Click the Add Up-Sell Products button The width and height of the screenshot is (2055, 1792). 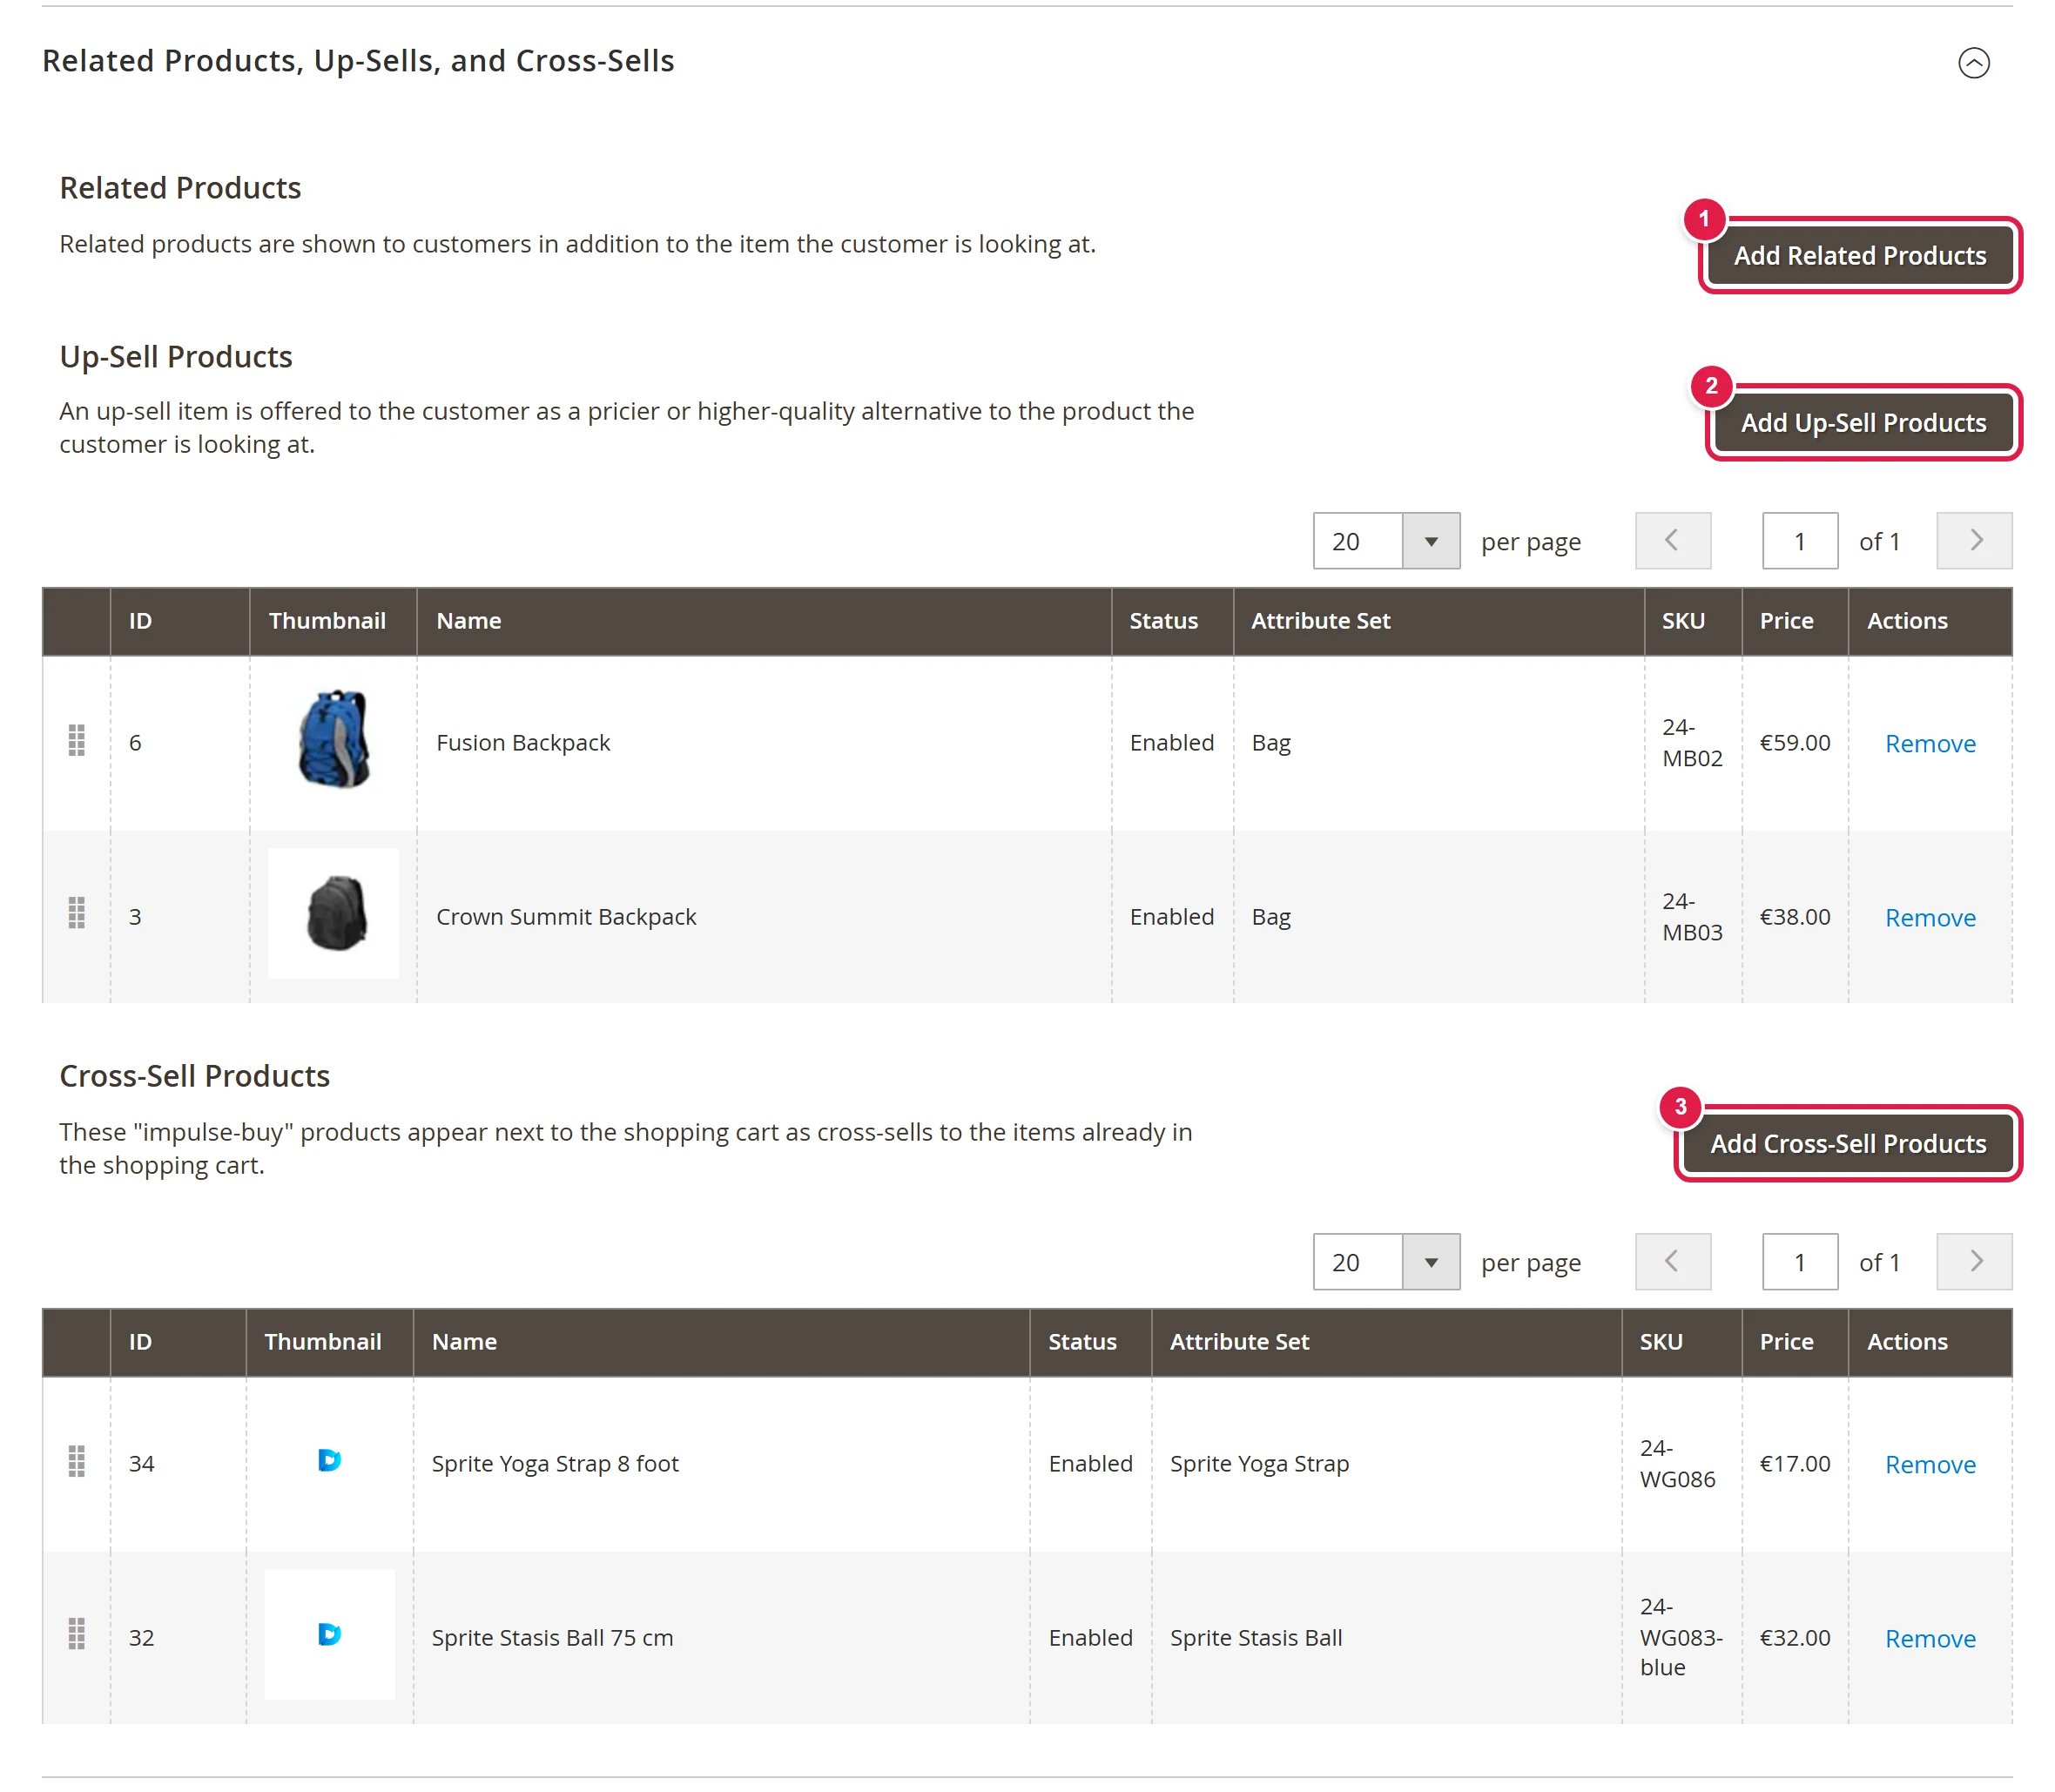1863,423
